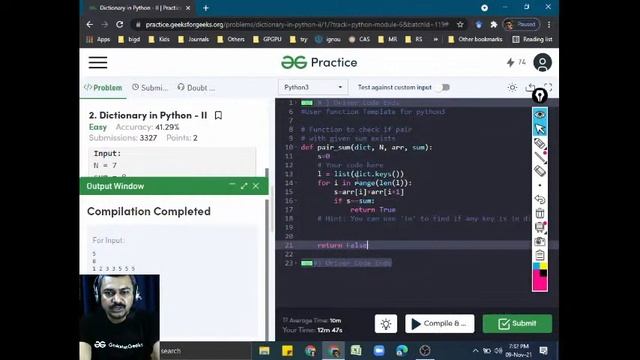640x360 pixels.
Task: Show hidden system tray icons
Action: (x=475, y=351)
